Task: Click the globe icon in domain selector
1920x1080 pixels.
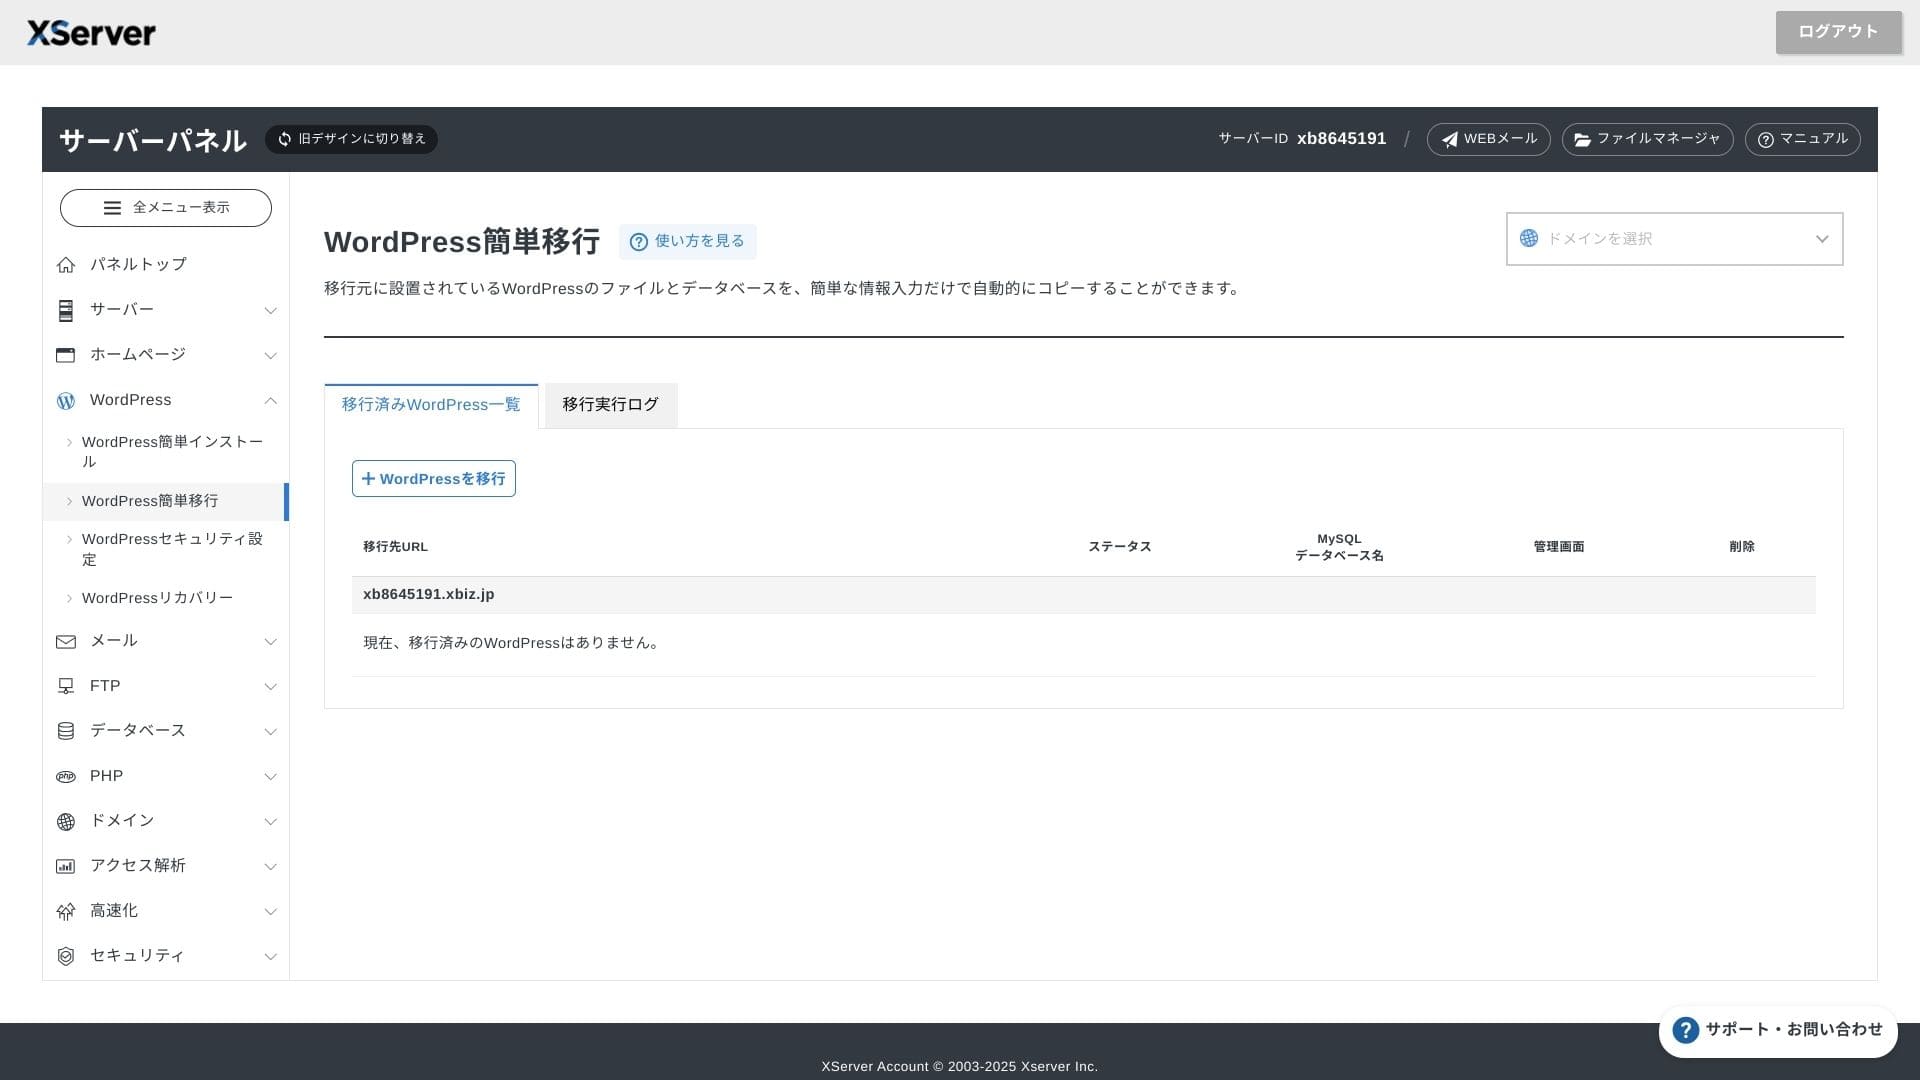Action: [x=1529, y=238]
